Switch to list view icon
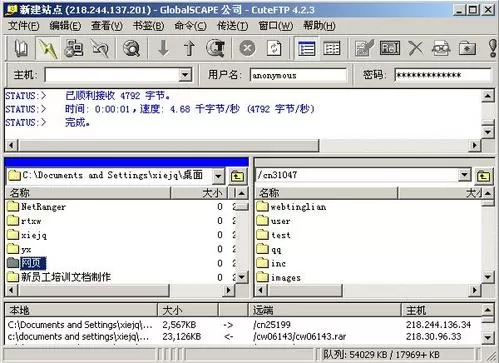The image size is (499, 363). (307, 49)
